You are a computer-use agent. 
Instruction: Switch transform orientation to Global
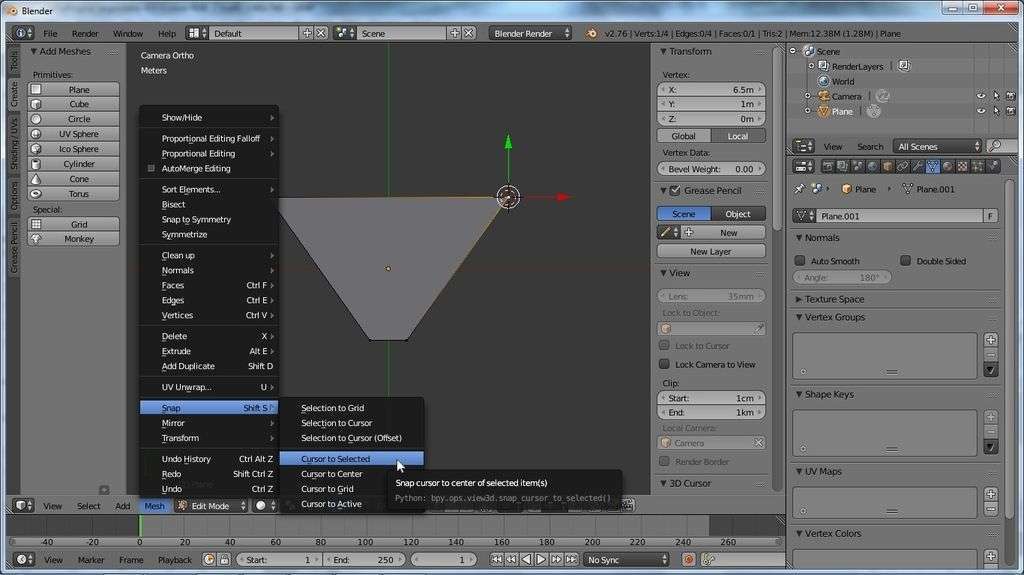683,136
